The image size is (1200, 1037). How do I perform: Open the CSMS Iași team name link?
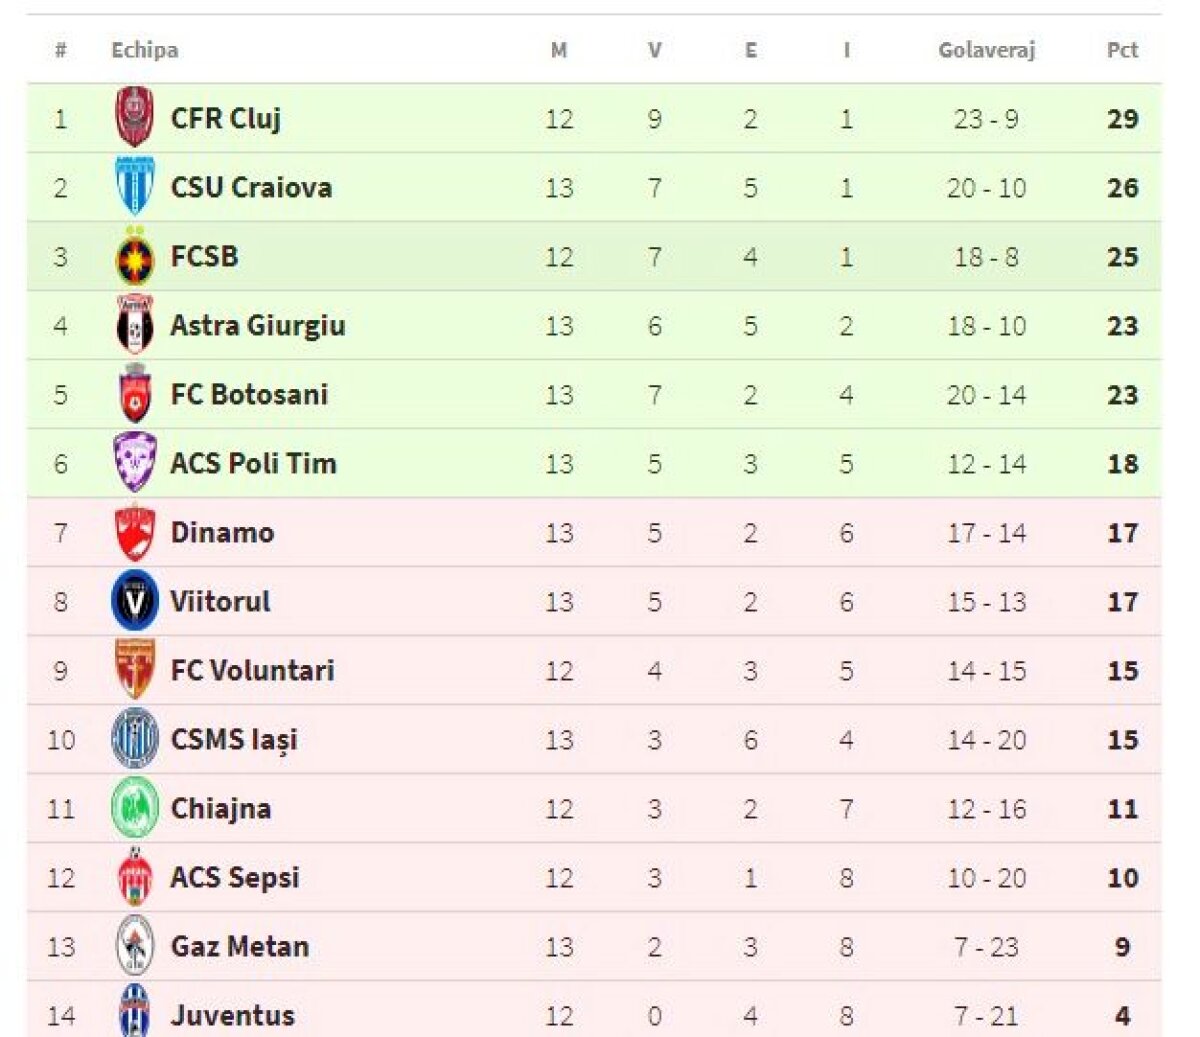tap(234, 740)
